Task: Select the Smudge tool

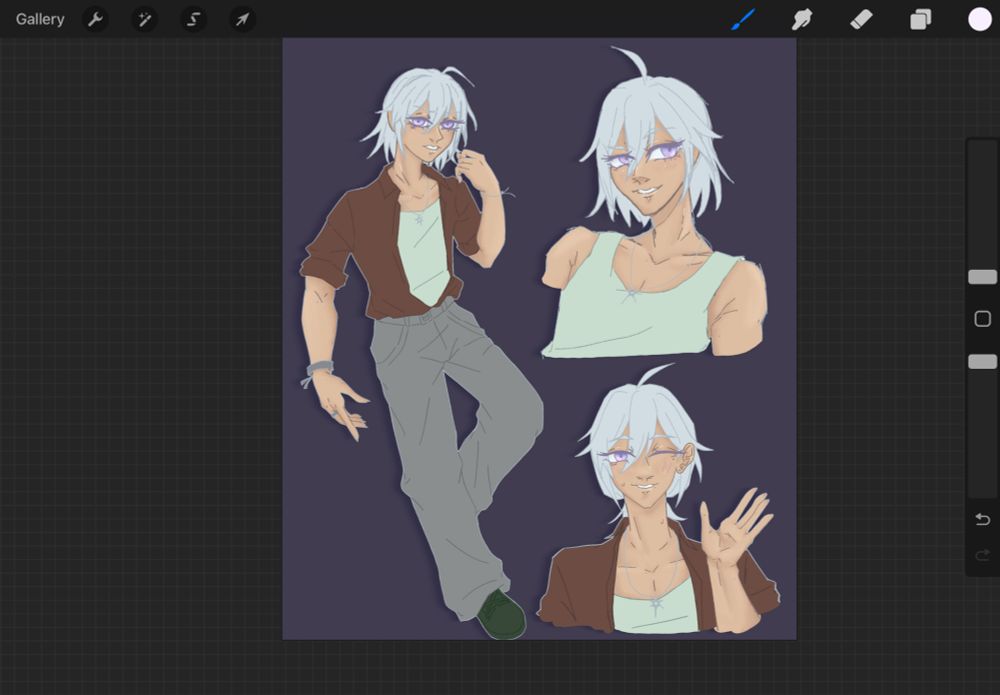Action: (x=802, y=19)
